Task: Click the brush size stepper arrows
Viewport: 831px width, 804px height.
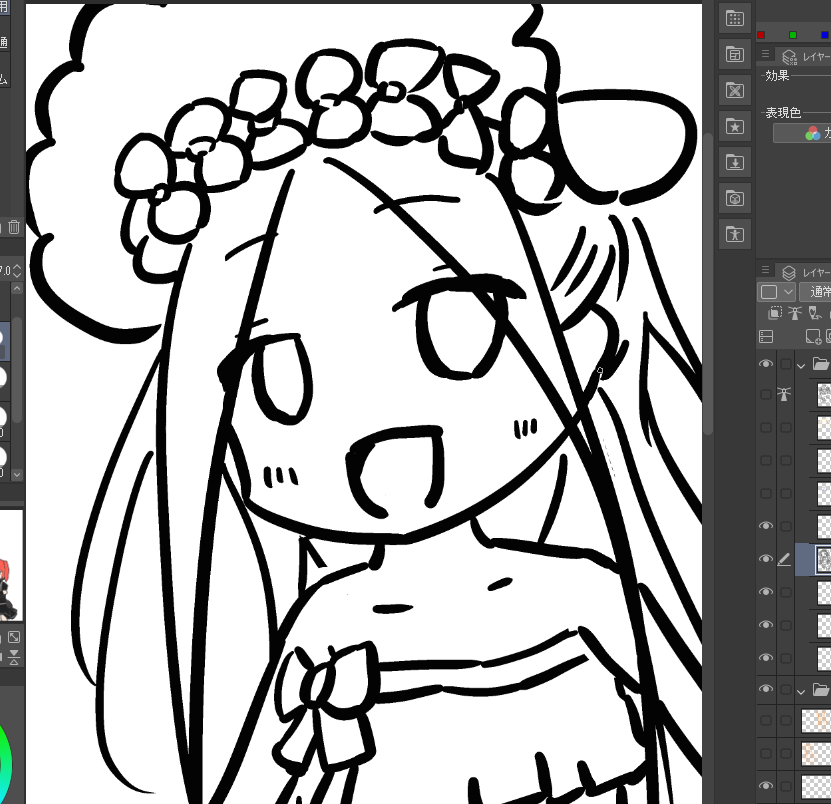Action: tap(17, 271)
